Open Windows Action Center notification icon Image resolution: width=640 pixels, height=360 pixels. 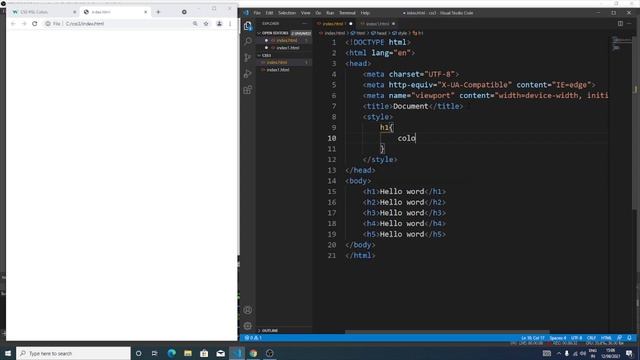click(629, 353)
